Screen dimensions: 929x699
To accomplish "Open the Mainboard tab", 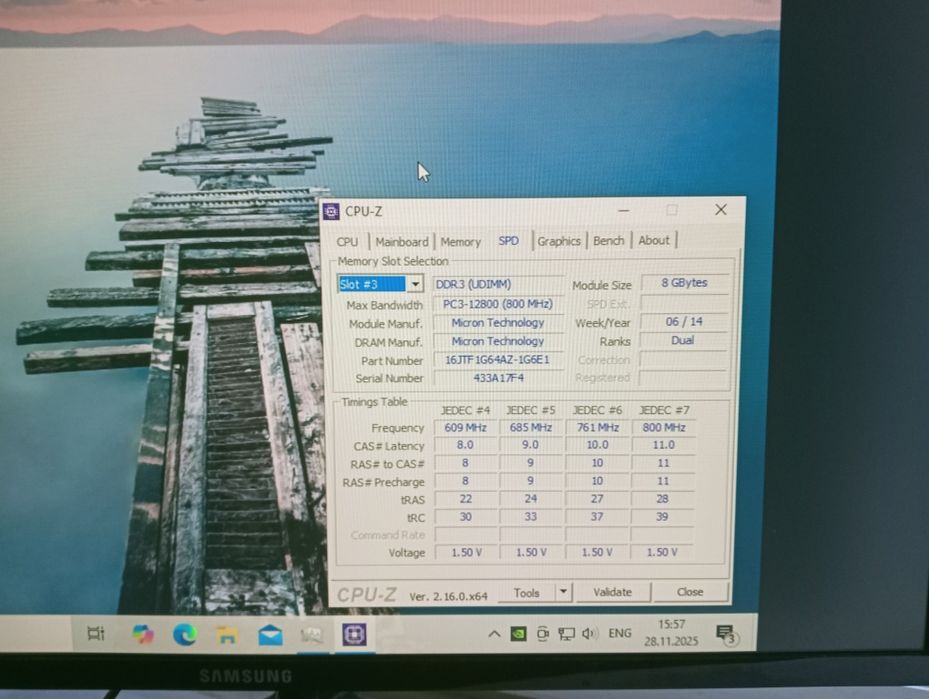I will [x=402, y=242].
